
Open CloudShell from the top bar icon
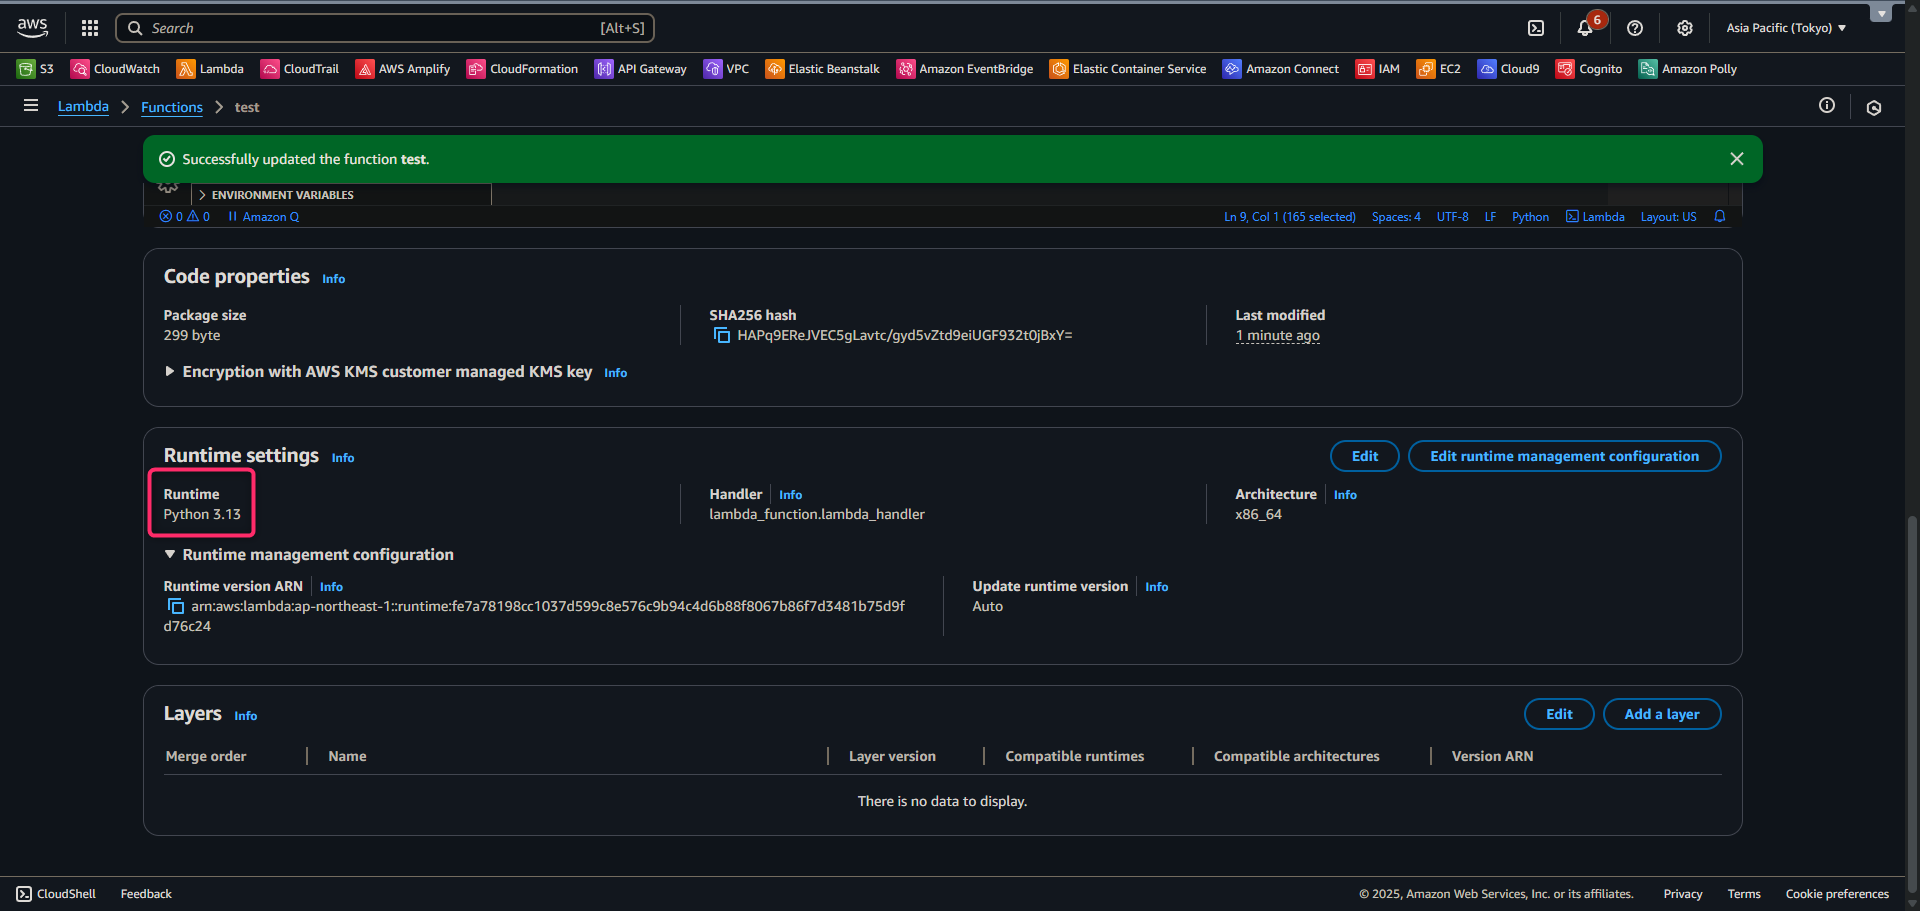[x=1536, y=28]
